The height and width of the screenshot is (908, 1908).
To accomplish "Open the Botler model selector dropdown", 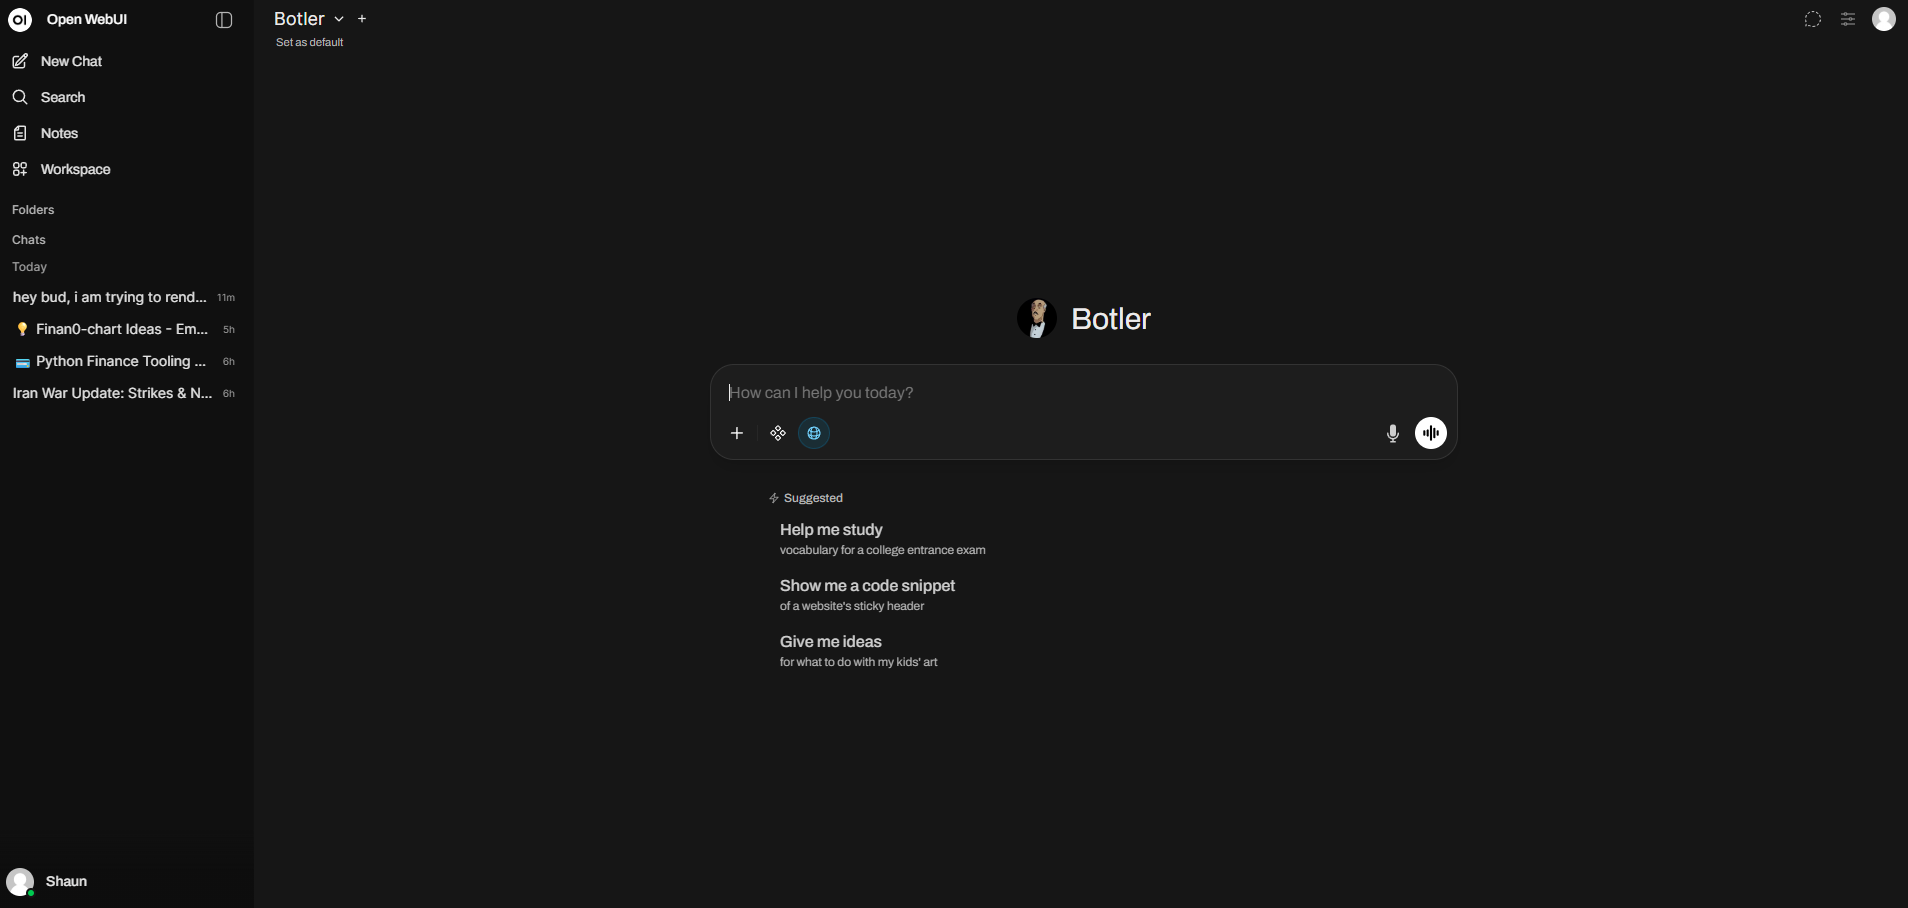I will (309, 19).
